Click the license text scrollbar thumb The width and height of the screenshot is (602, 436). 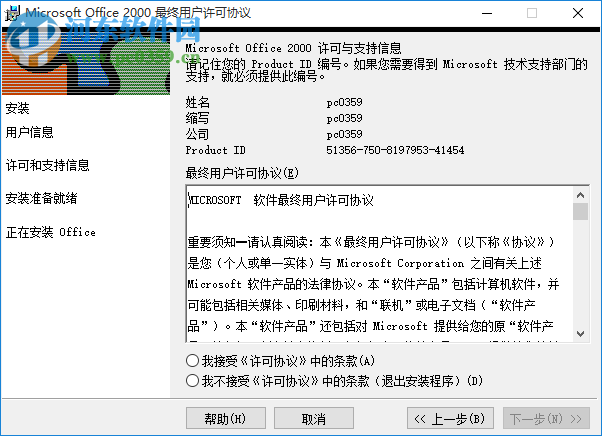580,211
